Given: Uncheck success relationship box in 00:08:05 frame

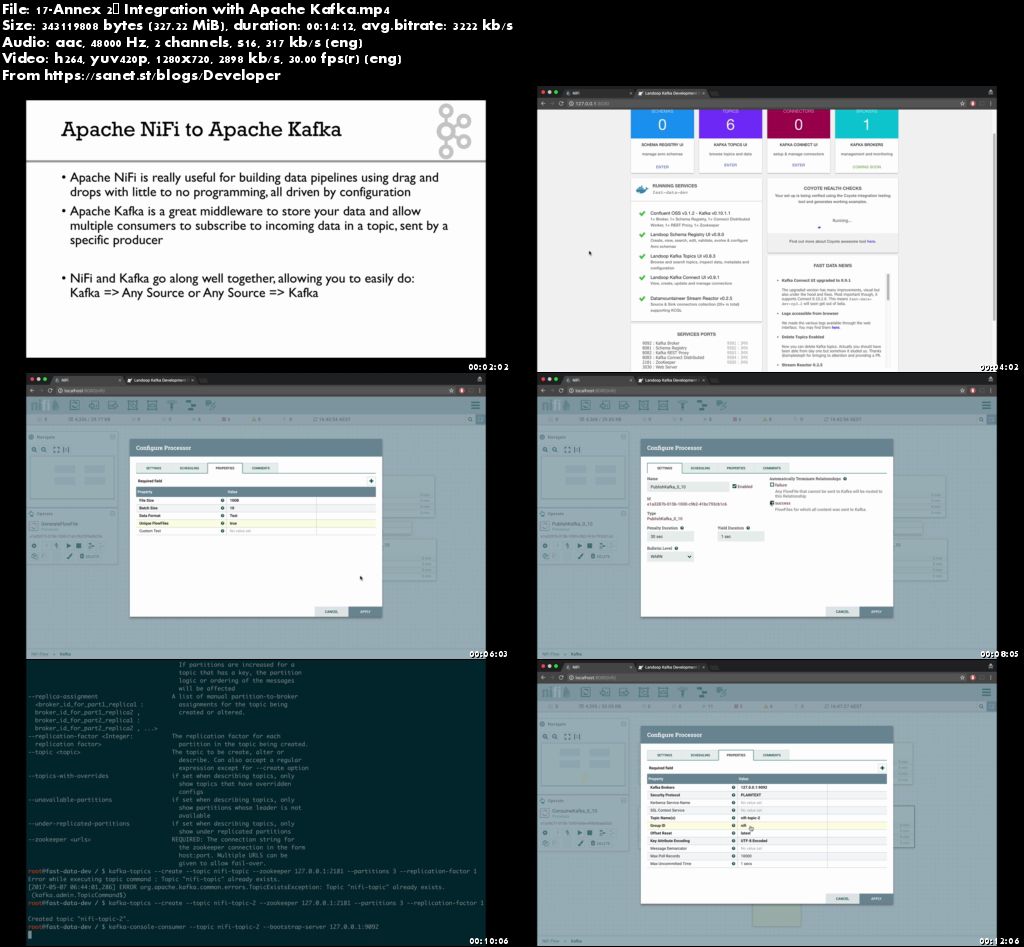Looking at the screenshot, I should coord(772,503).
